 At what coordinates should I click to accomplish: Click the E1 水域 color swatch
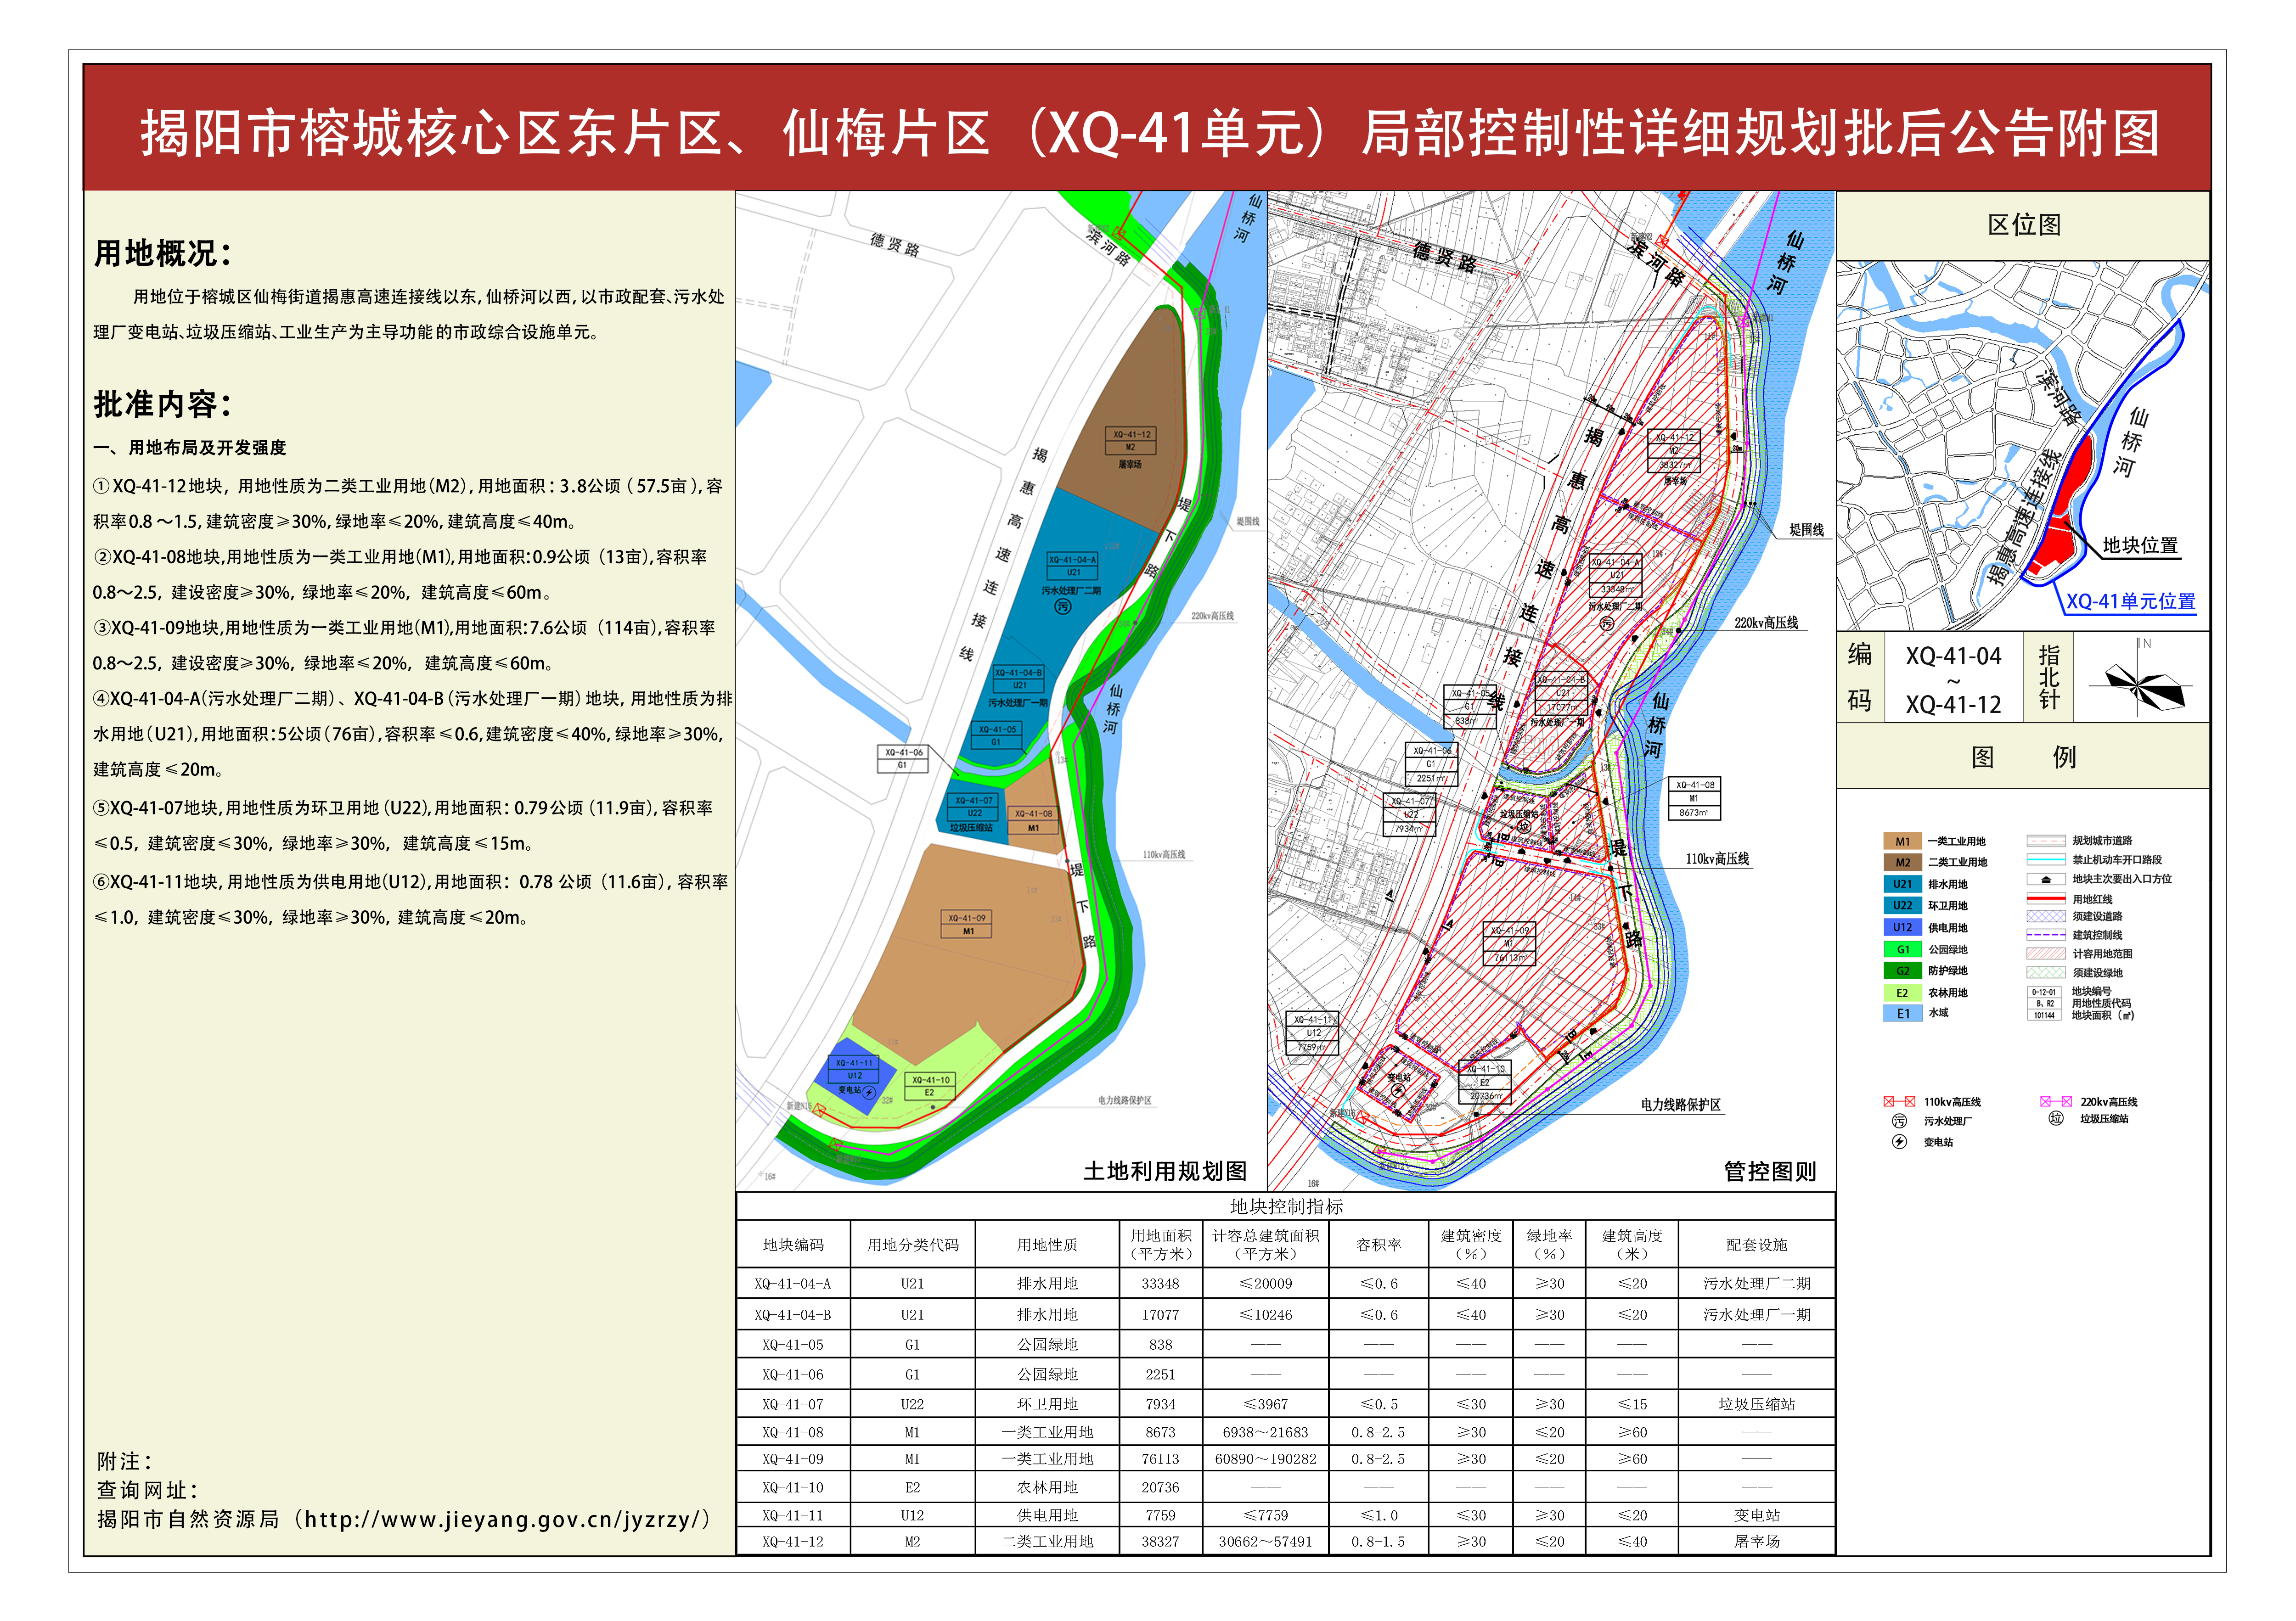(1902, 1013)
